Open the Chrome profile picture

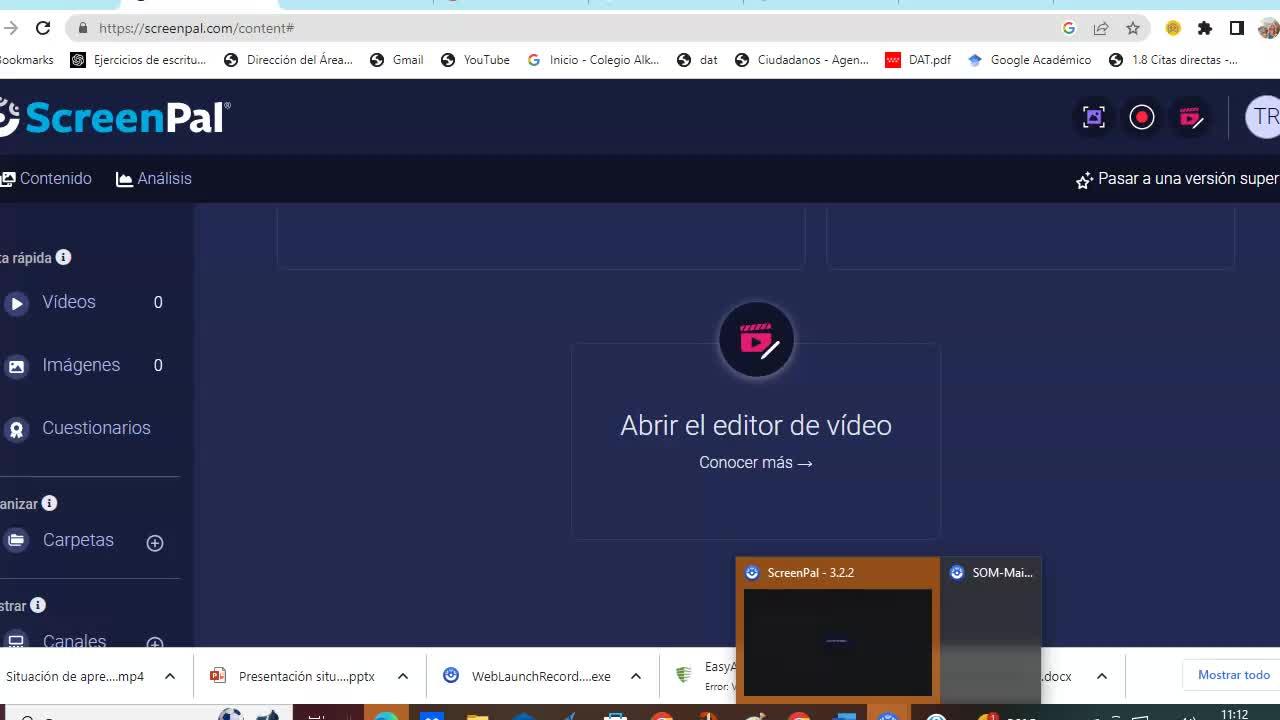coord(1268,28)
